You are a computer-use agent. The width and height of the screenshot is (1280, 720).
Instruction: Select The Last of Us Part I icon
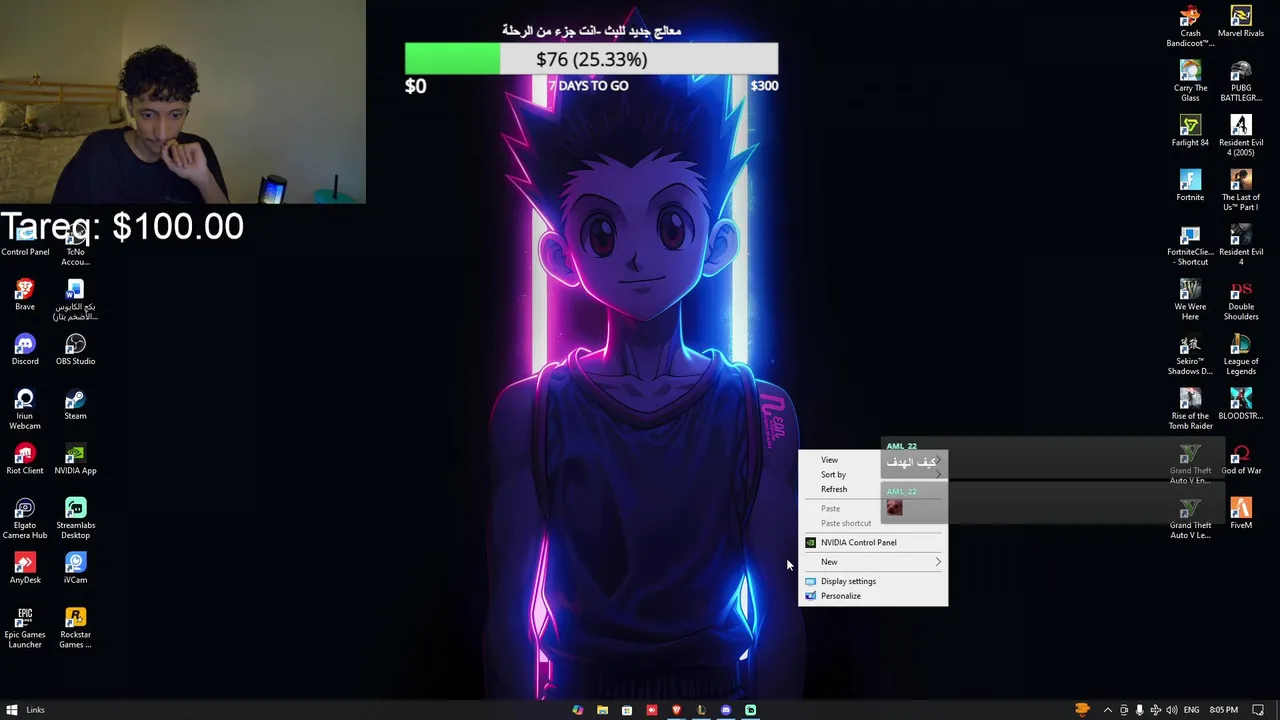click(1241, 190)
